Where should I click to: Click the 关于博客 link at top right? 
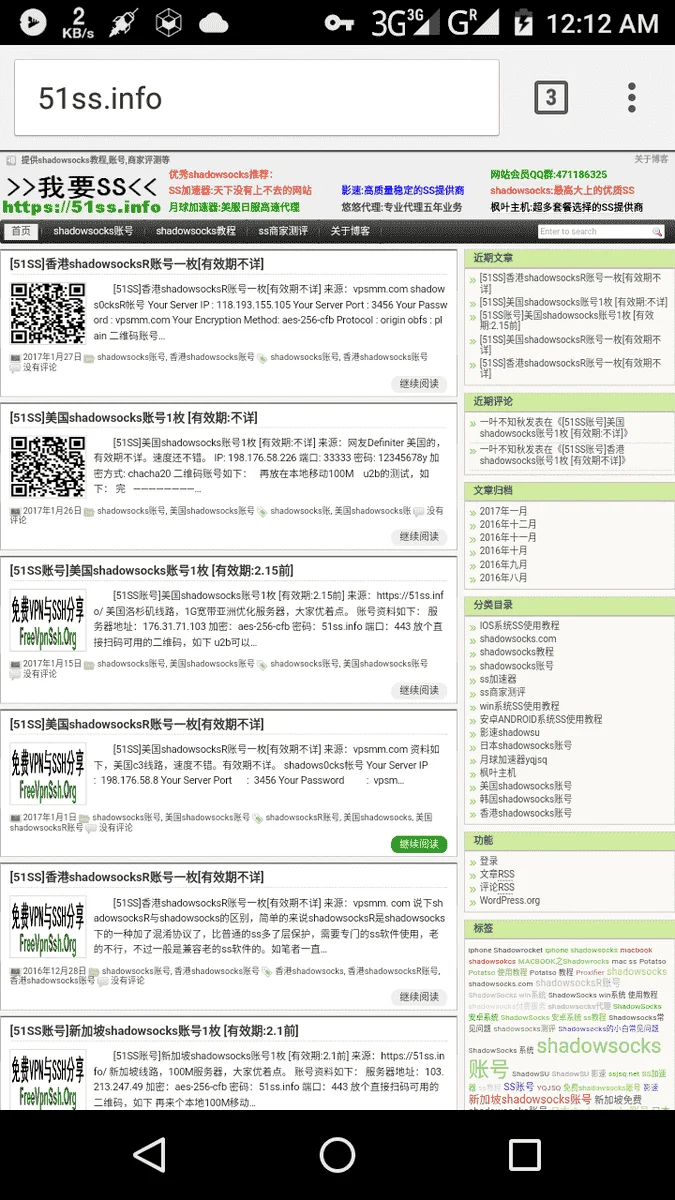pyautogui.click(x=650, y=159)
